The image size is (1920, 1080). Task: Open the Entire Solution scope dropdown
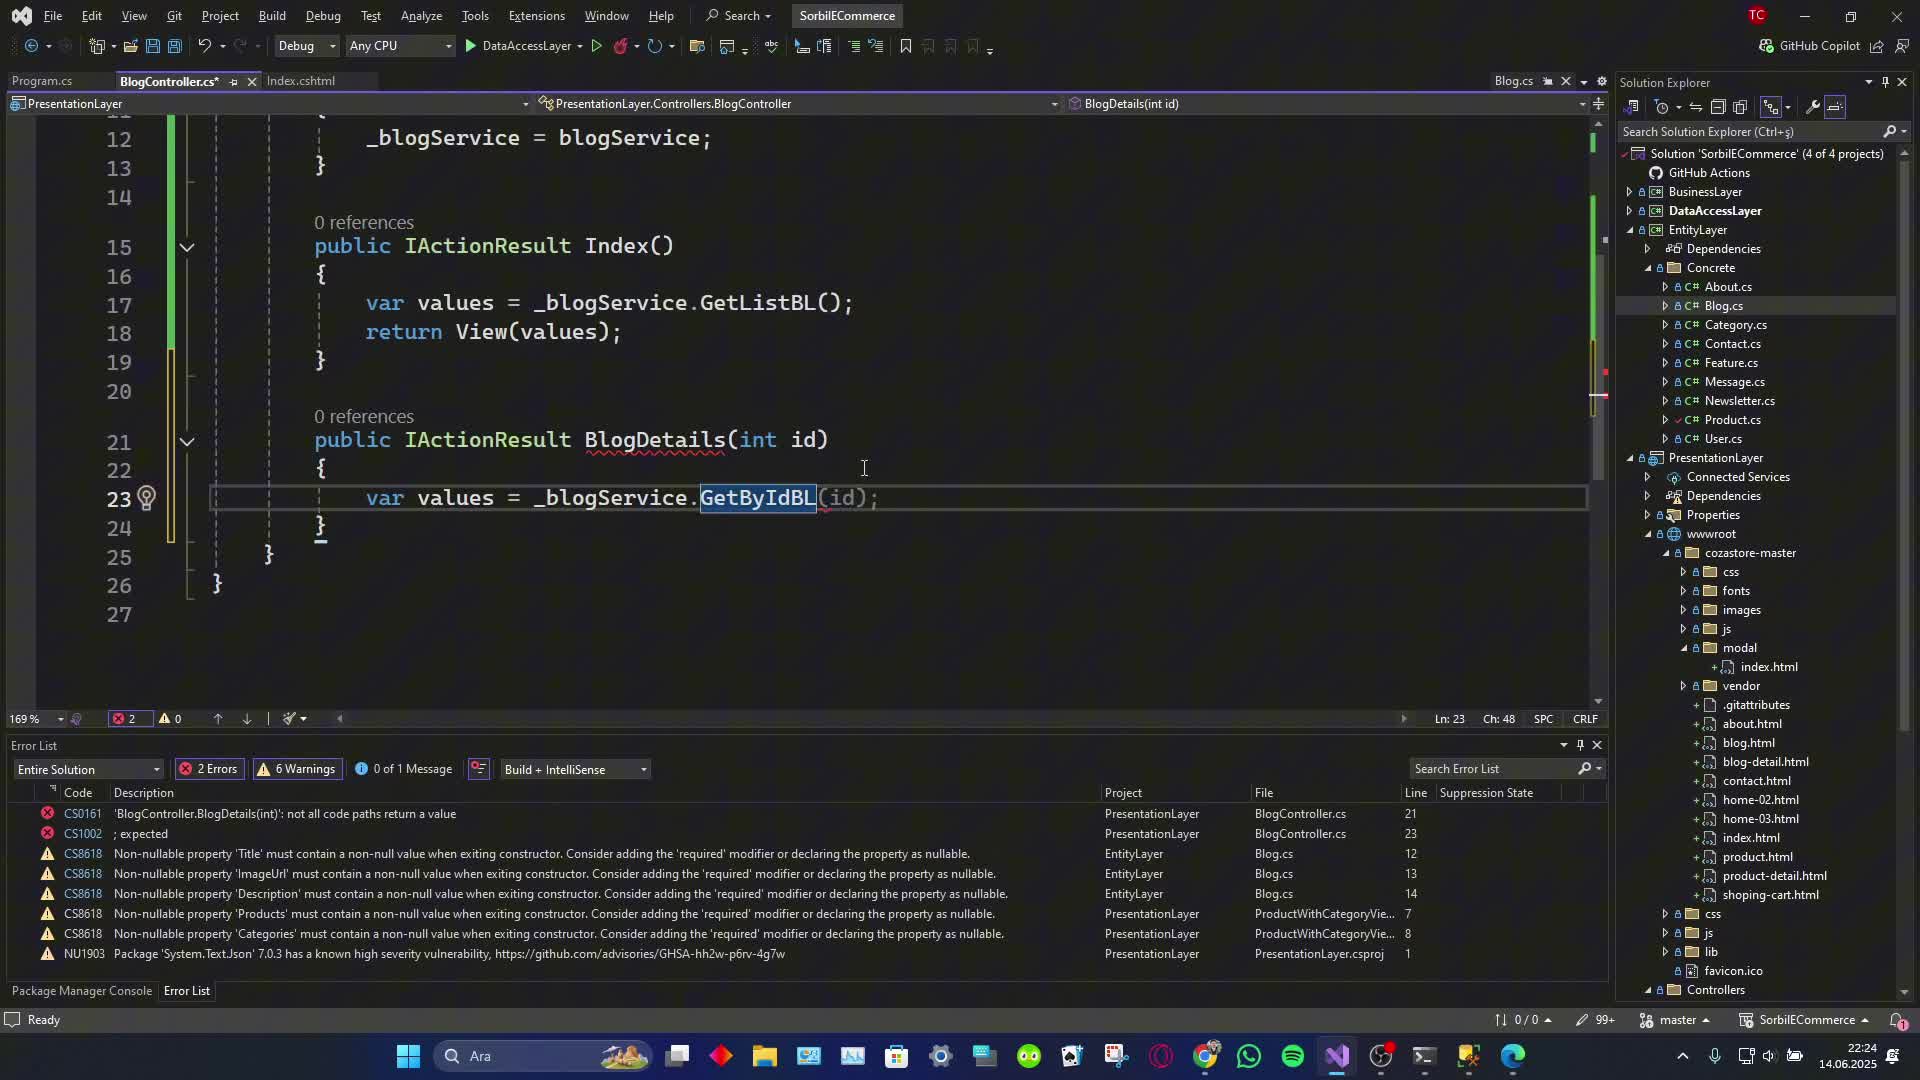(x=88, y=769)
